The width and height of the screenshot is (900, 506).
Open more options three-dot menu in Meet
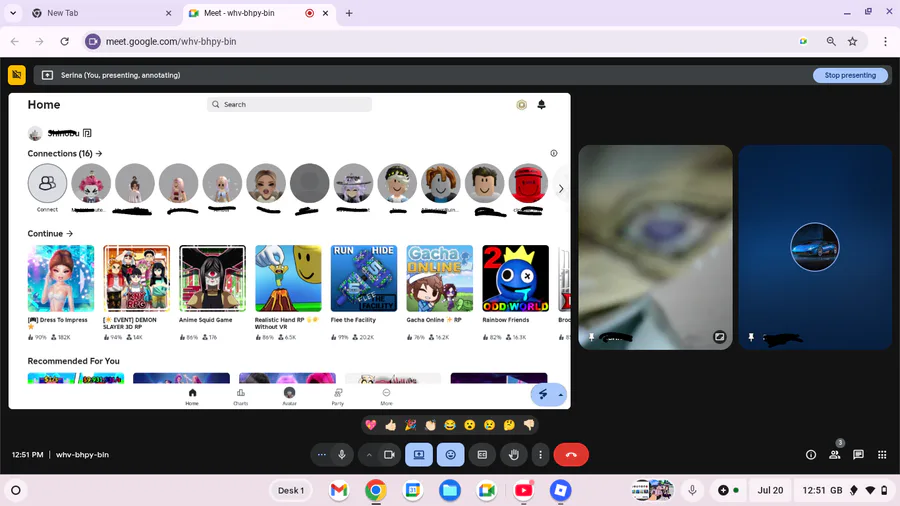[x=540, y=455]
